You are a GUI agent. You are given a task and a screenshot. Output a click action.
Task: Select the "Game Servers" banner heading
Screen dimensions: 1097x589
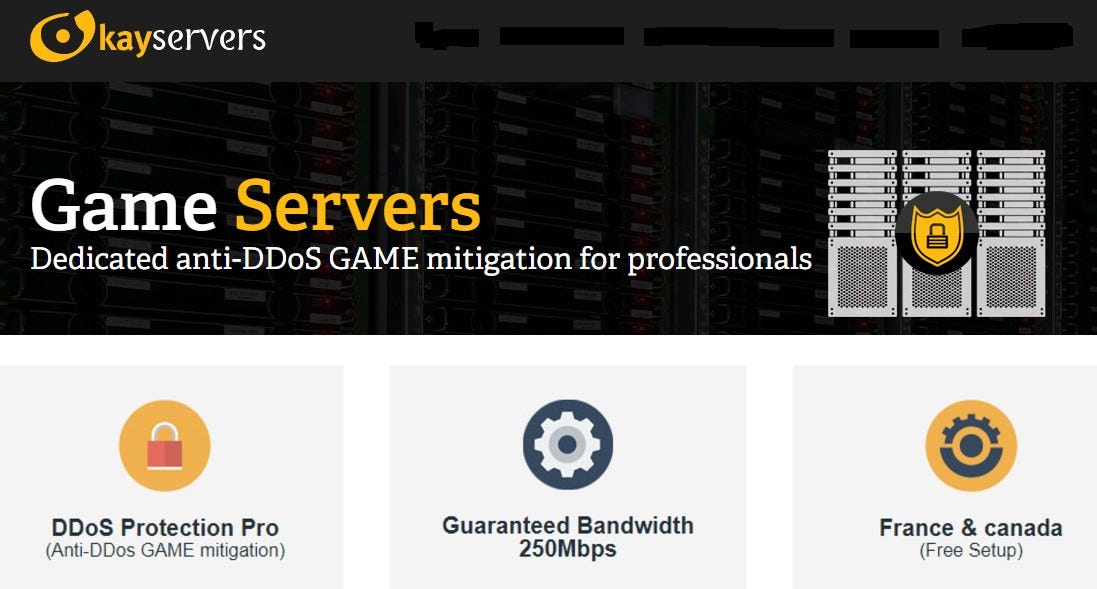point(256,205)
